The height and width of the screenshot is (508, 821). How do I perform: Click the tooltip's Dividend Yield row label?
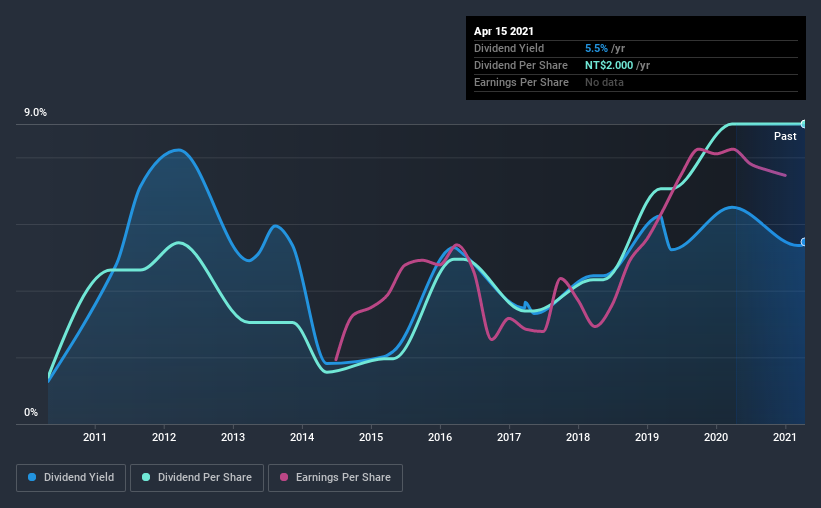(509, 48)
